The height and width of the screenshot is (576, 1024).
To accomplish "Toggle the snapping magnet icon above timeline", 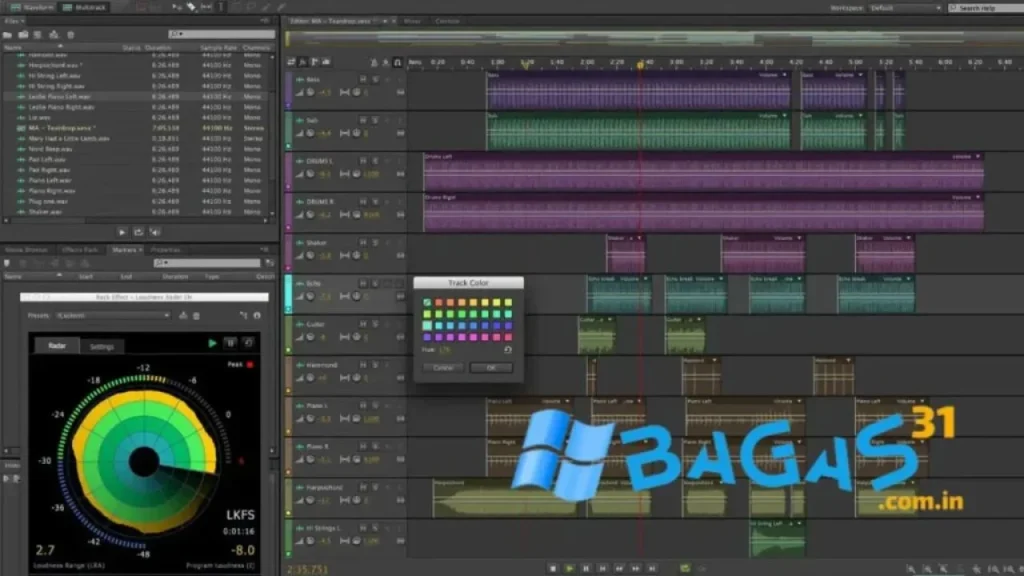I will point(397,63).
